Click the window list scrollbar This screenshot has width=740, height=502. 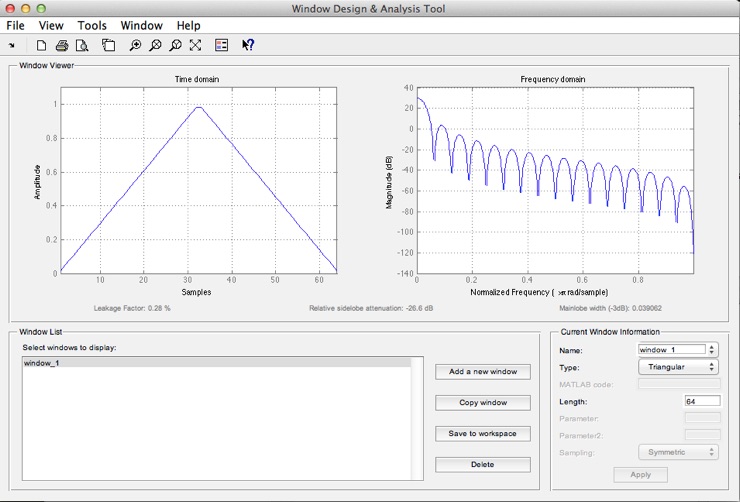pos(417,418)
